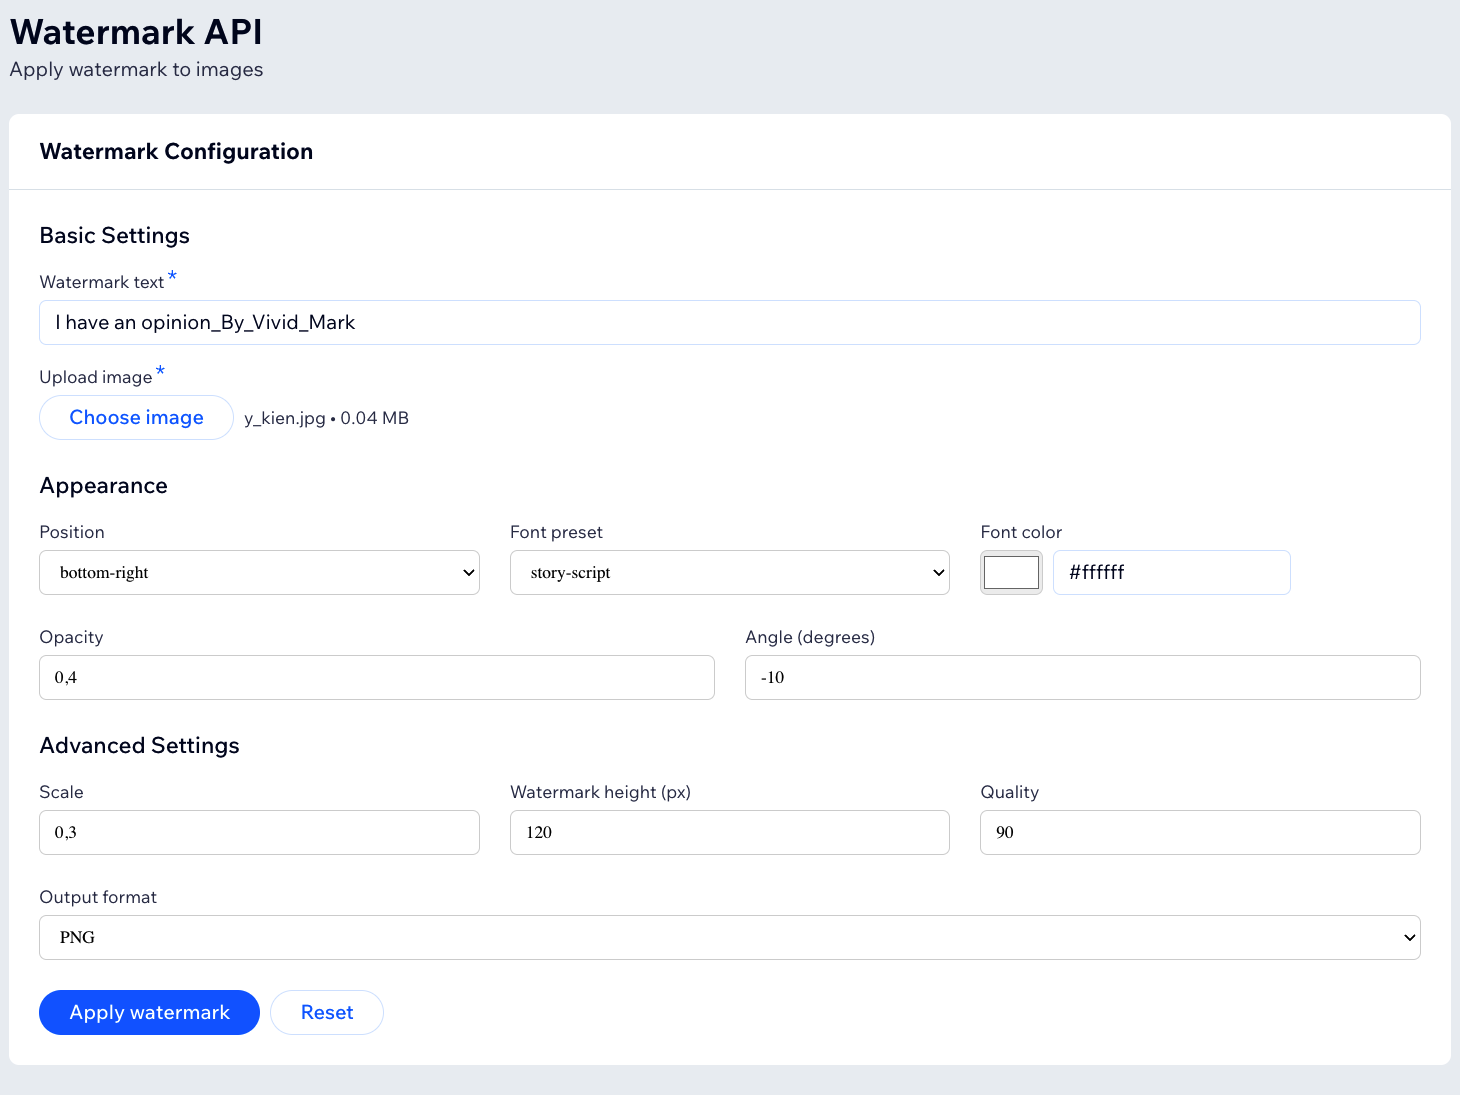This screenshot has width=1460, height=1095.
Task: Click the Watermark text label
Action: (x=101, y=283)
